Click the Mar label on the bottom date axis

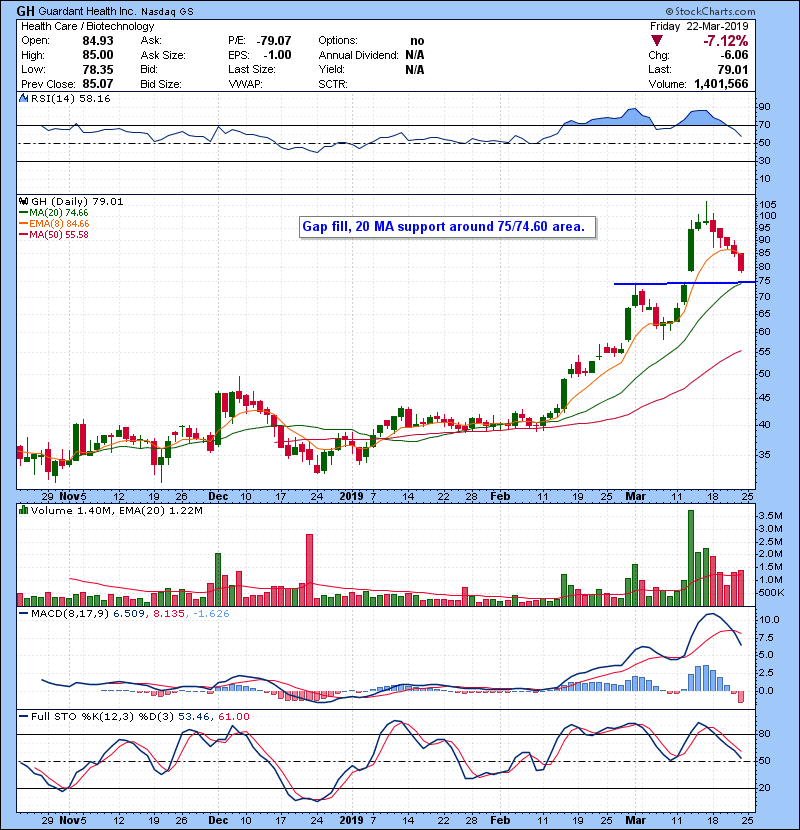click(635, 820)
